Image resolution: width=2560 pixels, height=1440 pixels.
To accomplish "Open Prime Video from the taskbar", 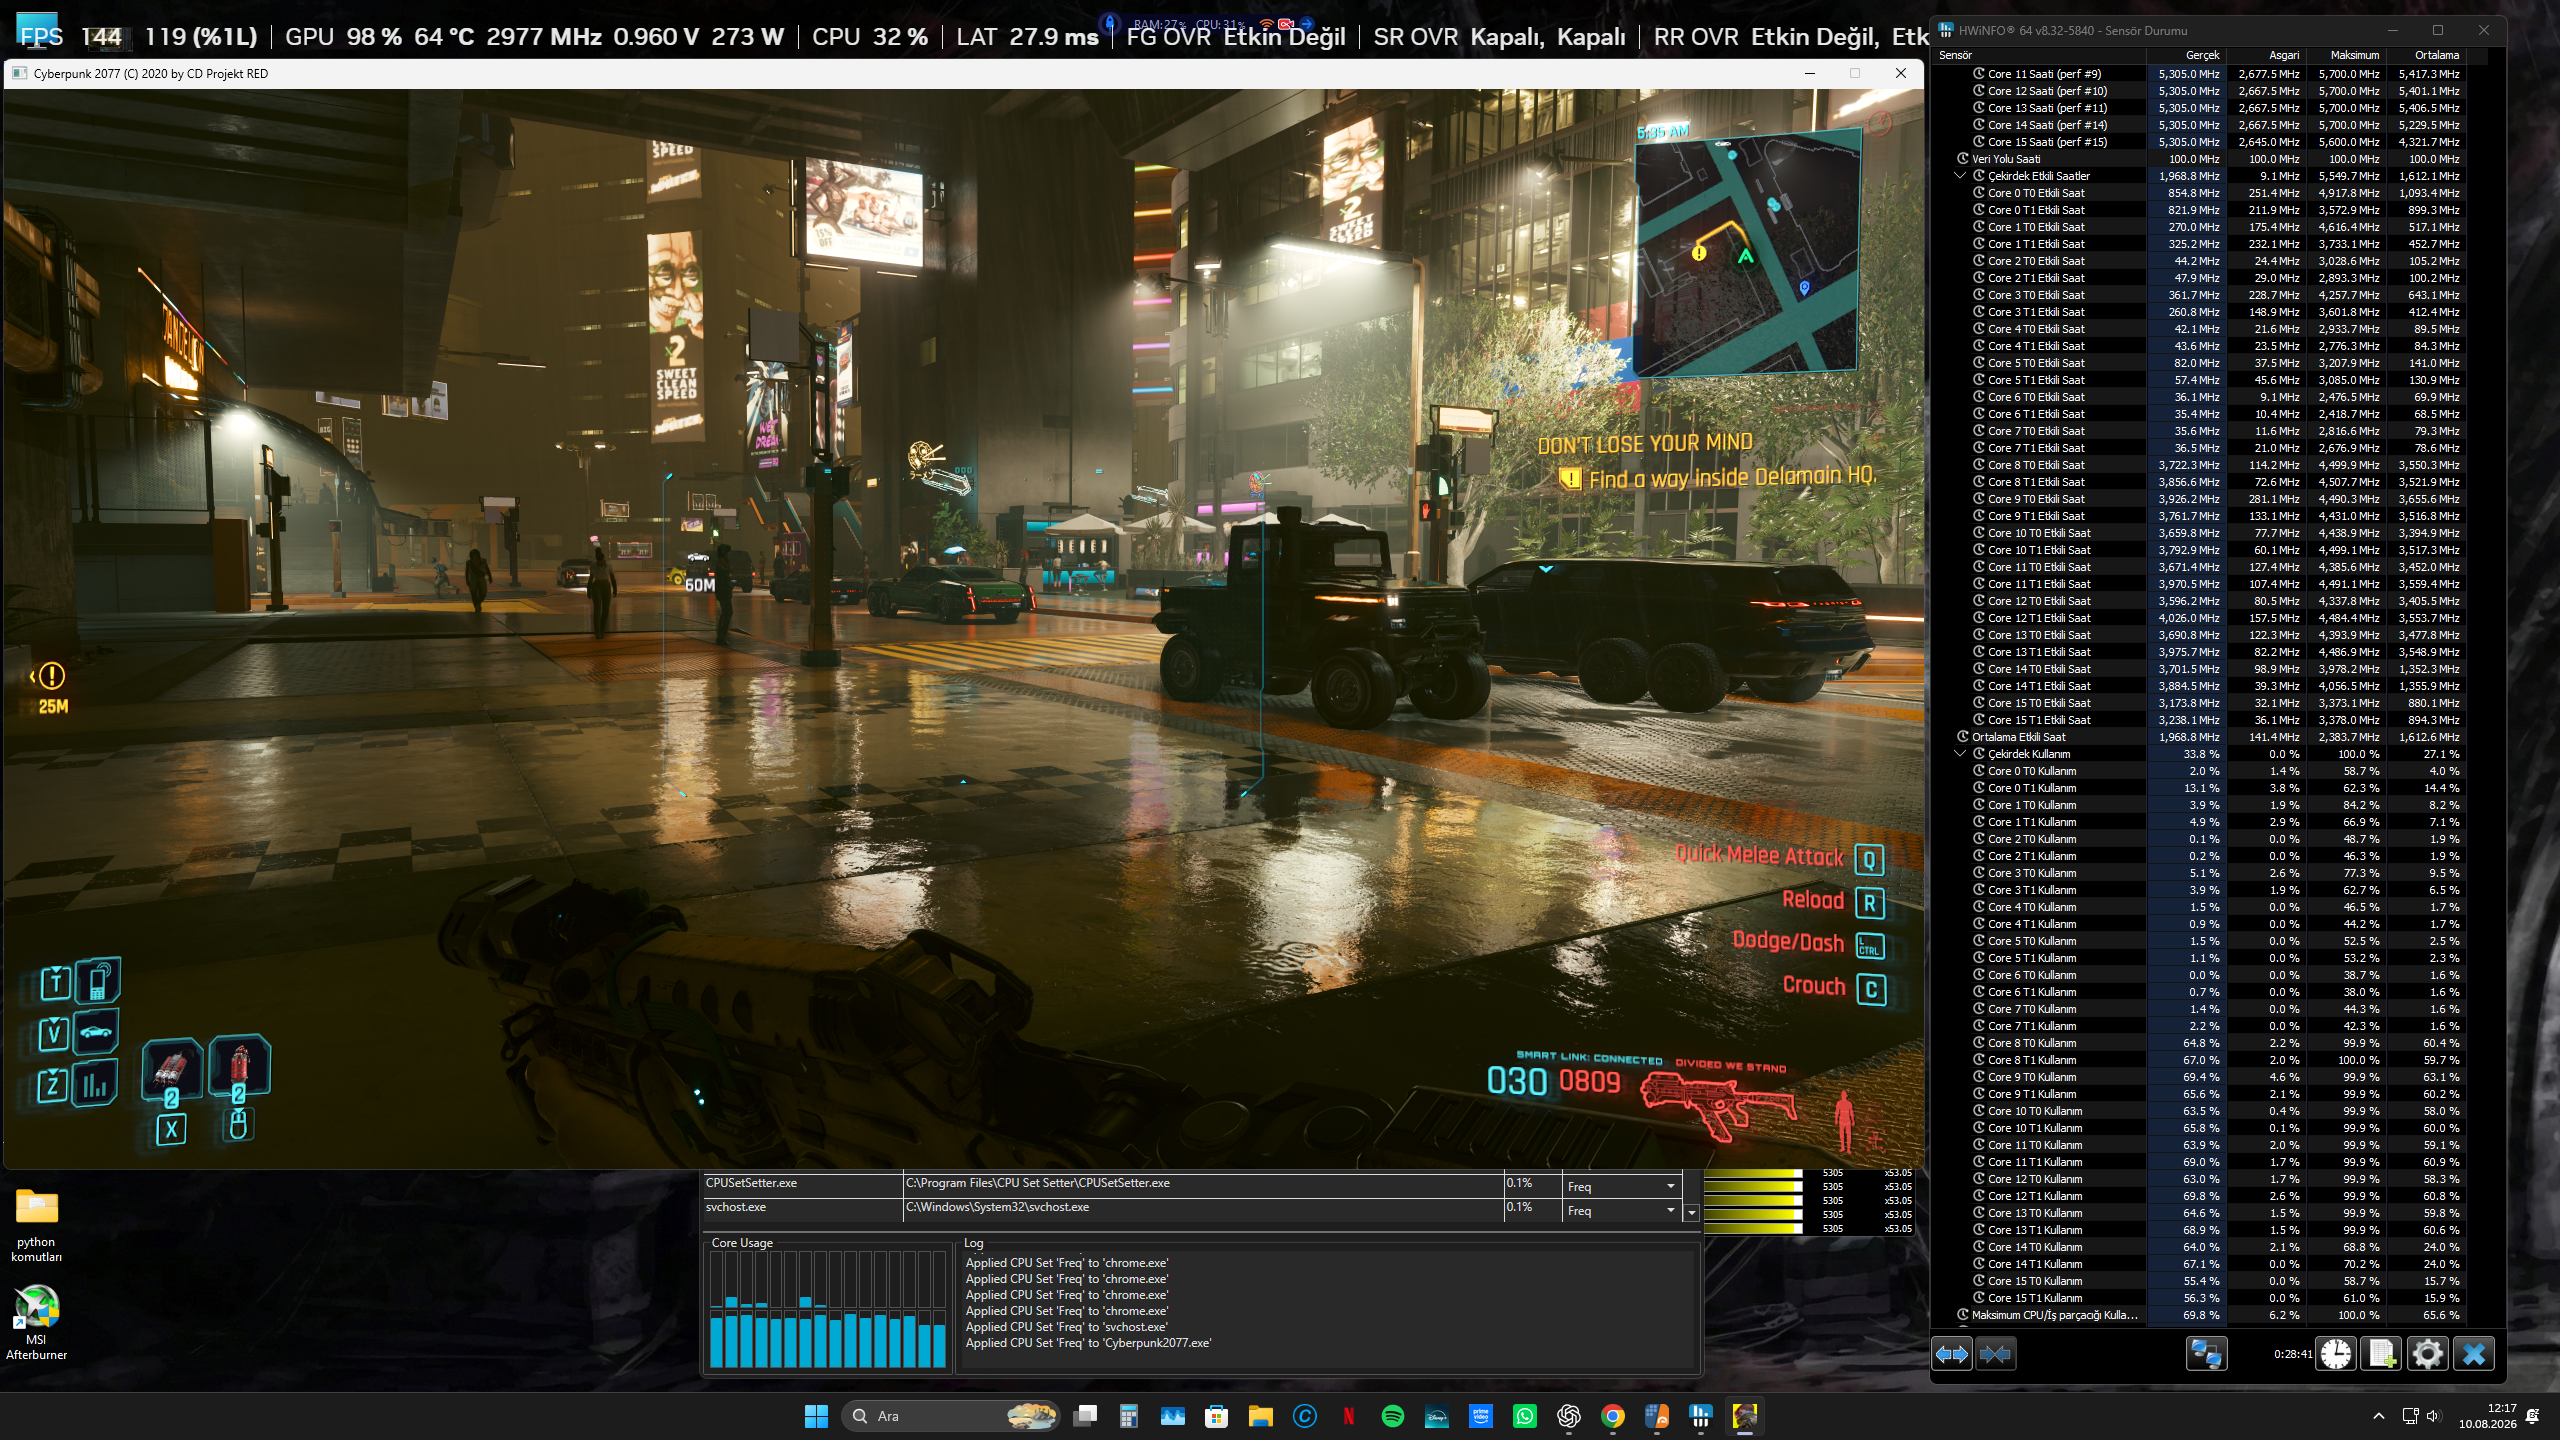I will click(1481, 1416).
